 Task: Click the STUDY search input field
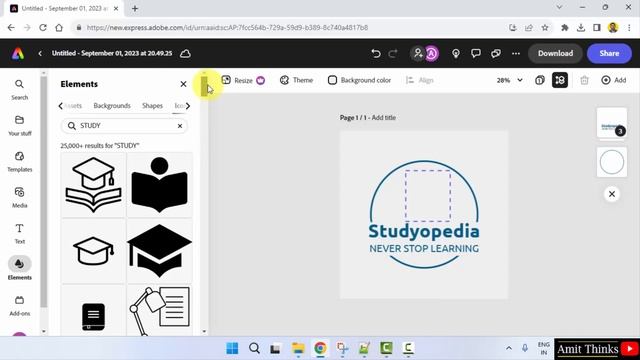coord(124,126)
